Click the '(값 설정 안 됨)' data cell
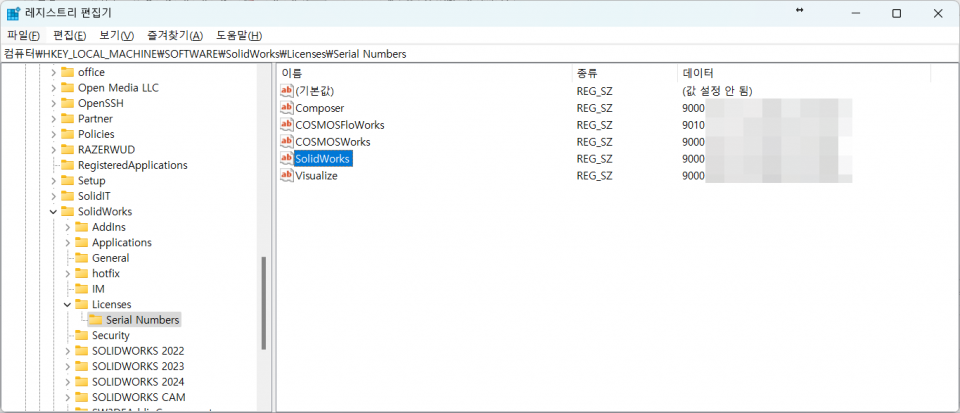The height and width of the screenshot is (413, 960). (x=718, y=91)
